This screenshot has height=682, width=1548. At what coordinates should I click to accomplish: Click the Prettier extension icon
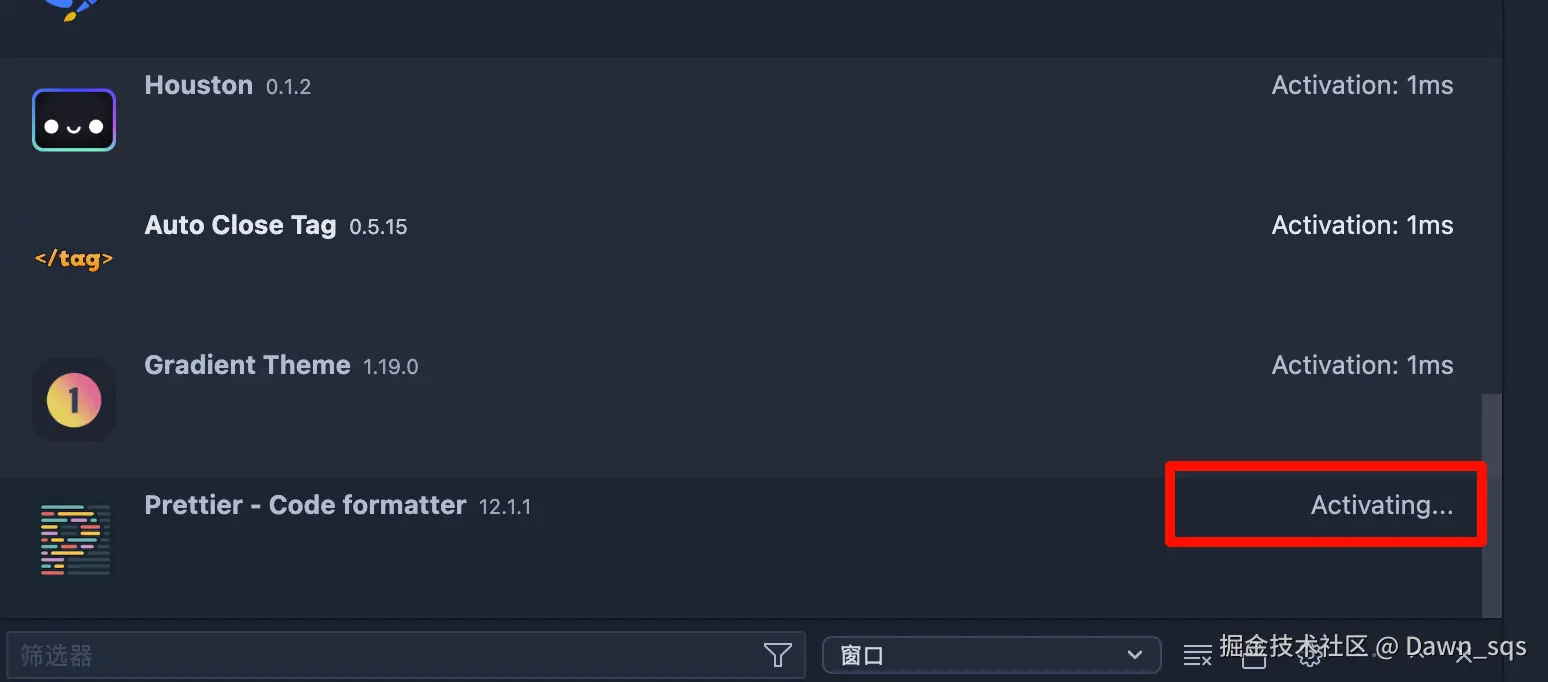(x=74, y=540)
